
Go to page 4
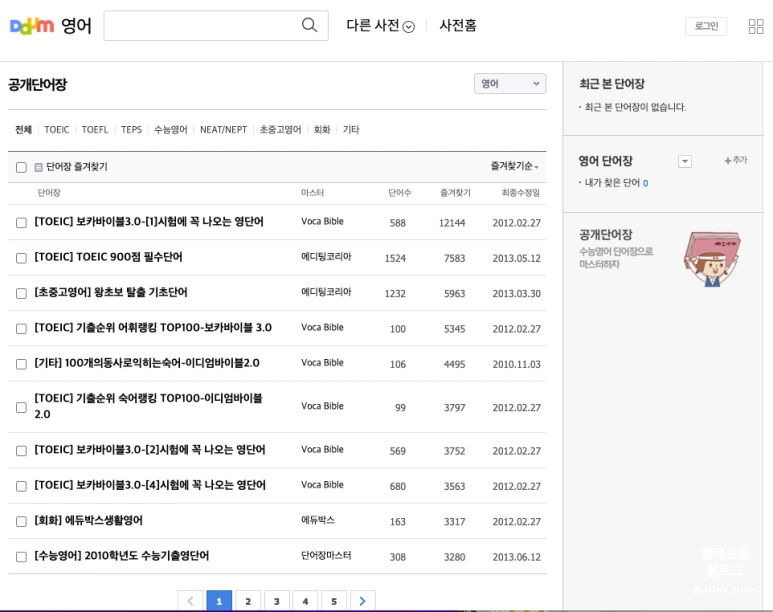point(305,601)
